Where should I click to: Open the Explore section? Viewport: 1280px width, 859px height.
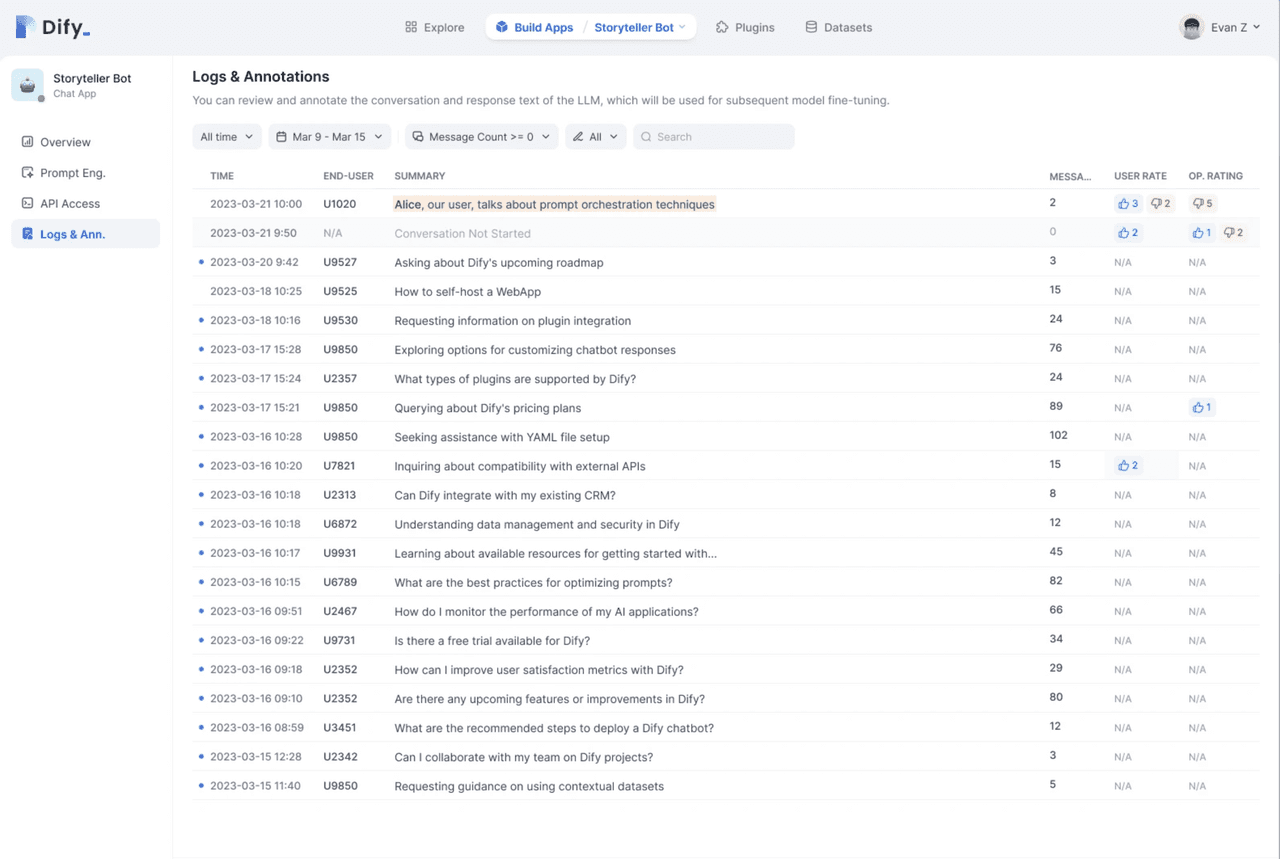click(x=434, y=28)
